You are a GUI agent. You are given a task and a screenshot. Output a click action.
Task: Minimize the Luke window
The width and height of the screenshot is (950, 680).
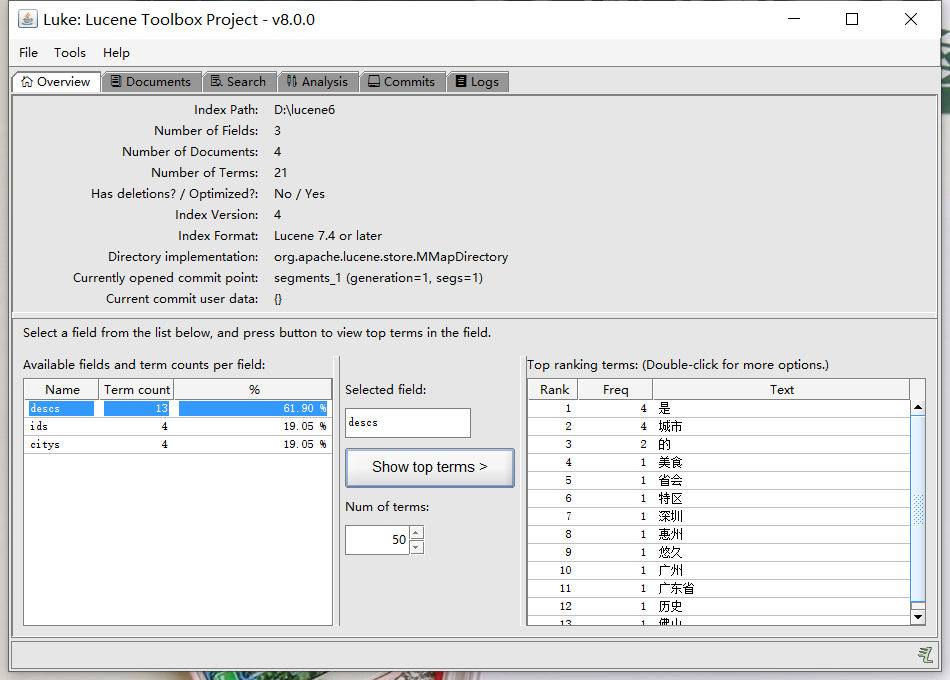794,19
